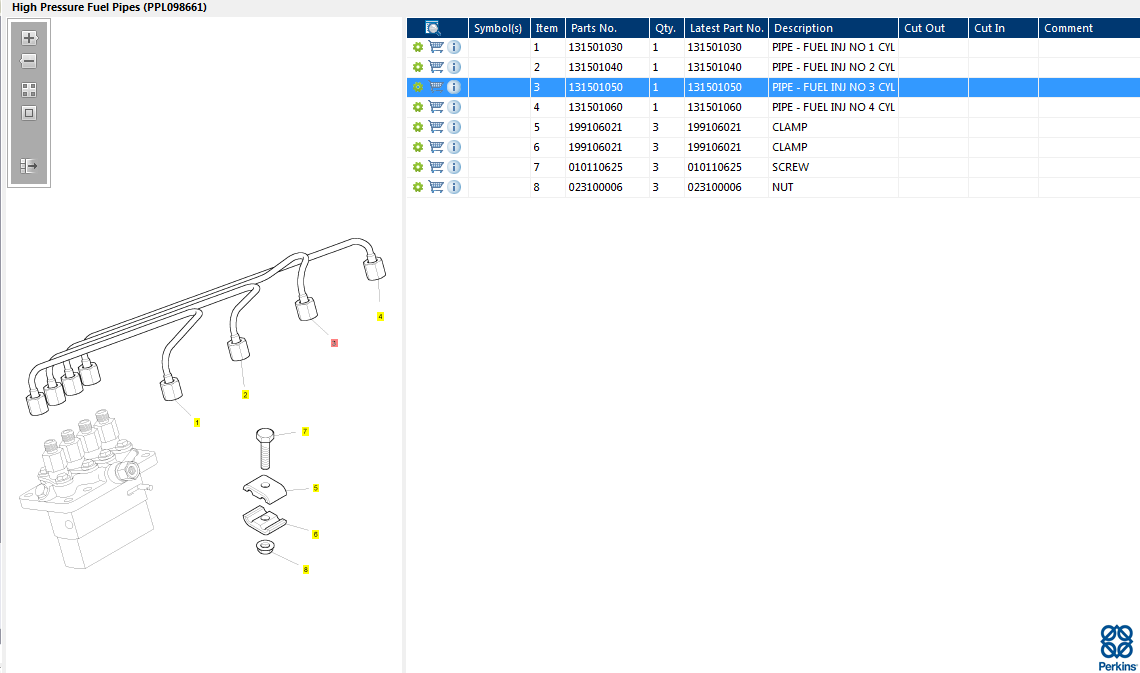The width and height of the screenshot is (1140, 673).
Task: Add item 6 CLAMP to cart
Action: click(436, 147)
